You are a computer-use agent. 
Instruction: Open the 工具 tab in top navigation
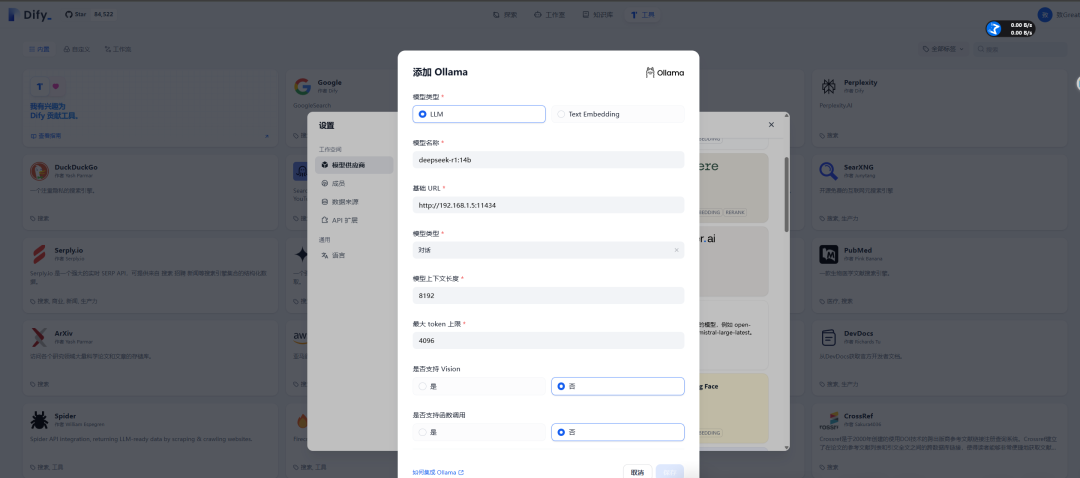[x=642, y=14]
